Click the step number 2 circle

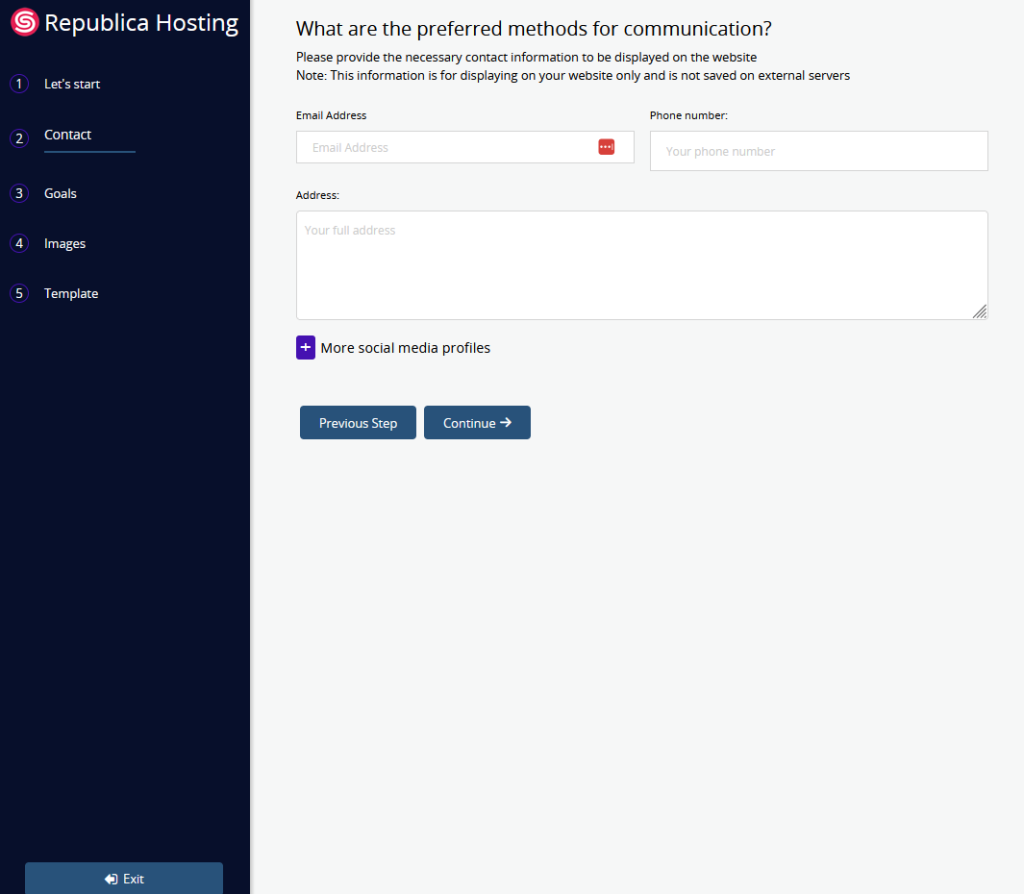pos(19,138)
